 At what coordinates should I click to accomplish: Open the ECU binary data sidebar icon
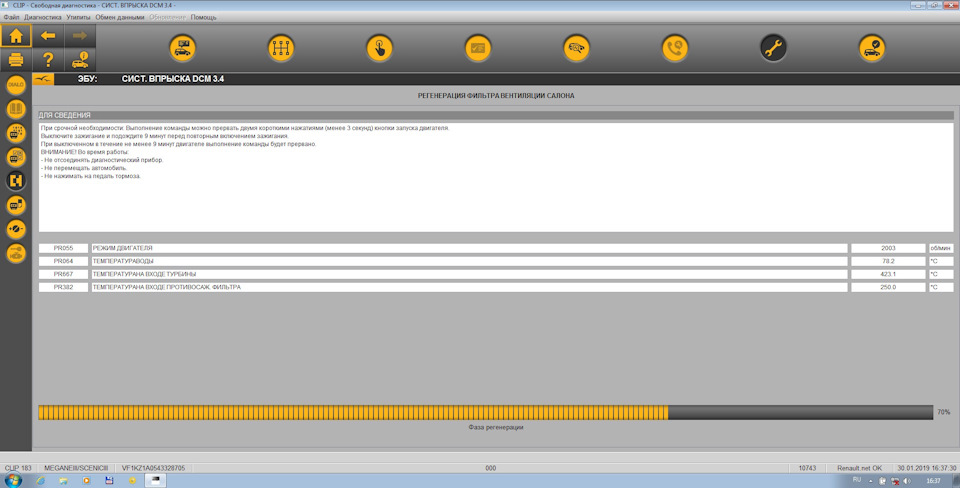tap(16, 133)
